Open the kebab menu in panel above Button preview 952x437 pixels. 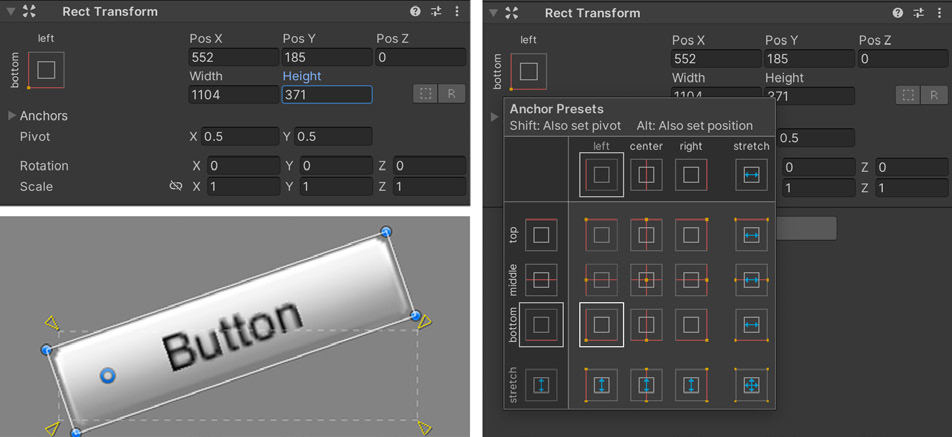(x=457, y=11)
